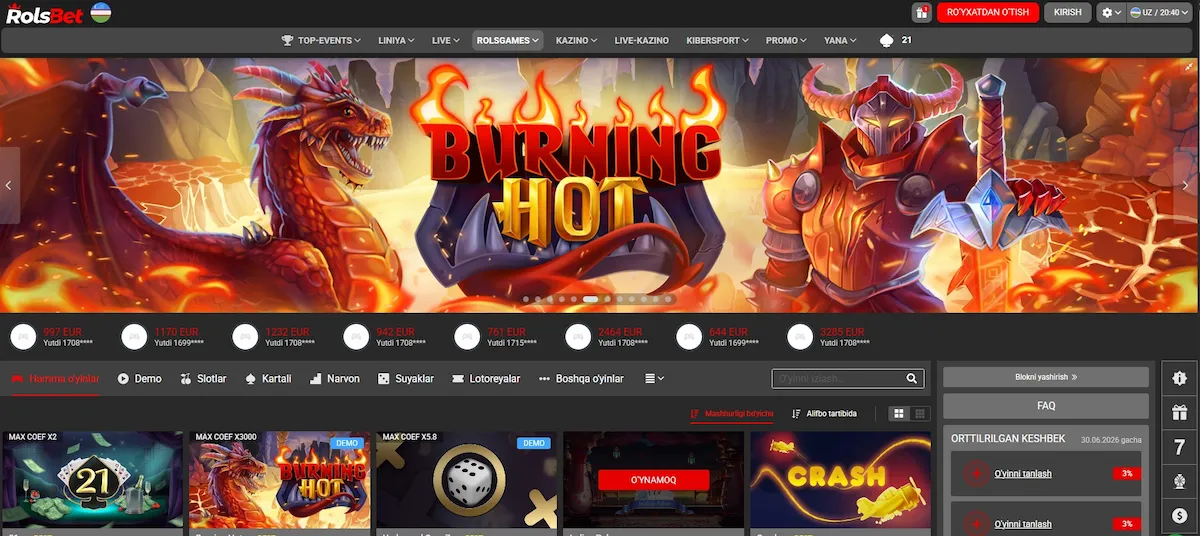Open the Crash game thumbnail
The height and width of the screenshot is (536, 1200).
pos(840,480)
